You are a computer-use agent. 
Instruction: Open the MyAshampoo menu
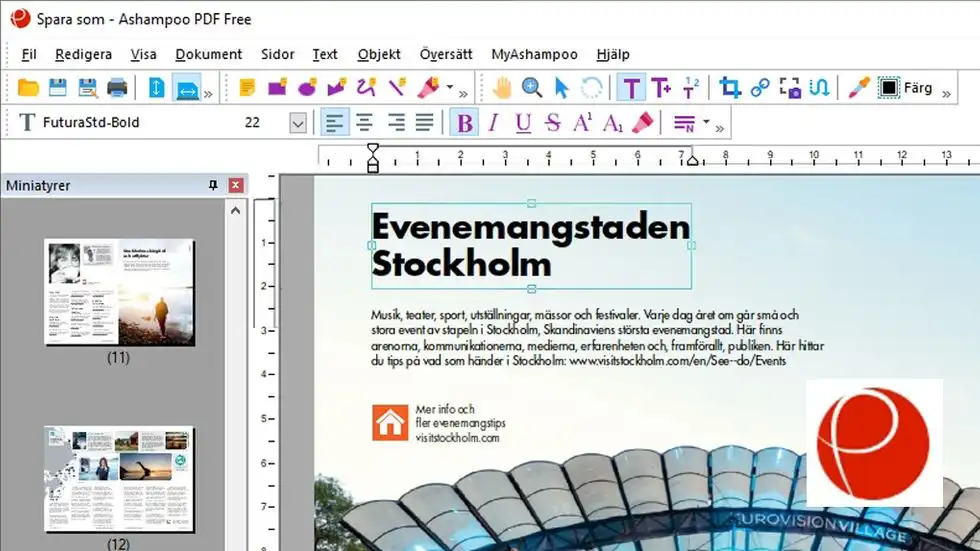click(534, 54)
